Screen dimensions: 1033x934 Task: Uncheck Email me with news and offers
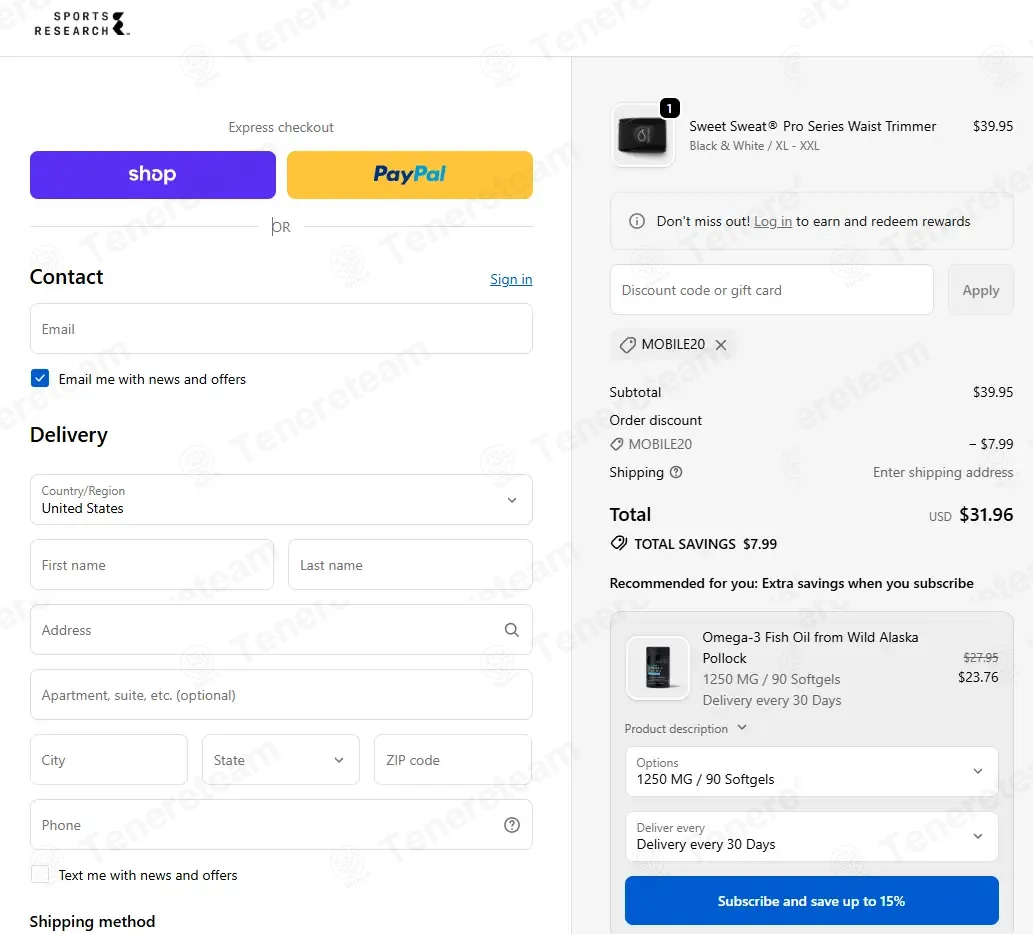point(40,378)
